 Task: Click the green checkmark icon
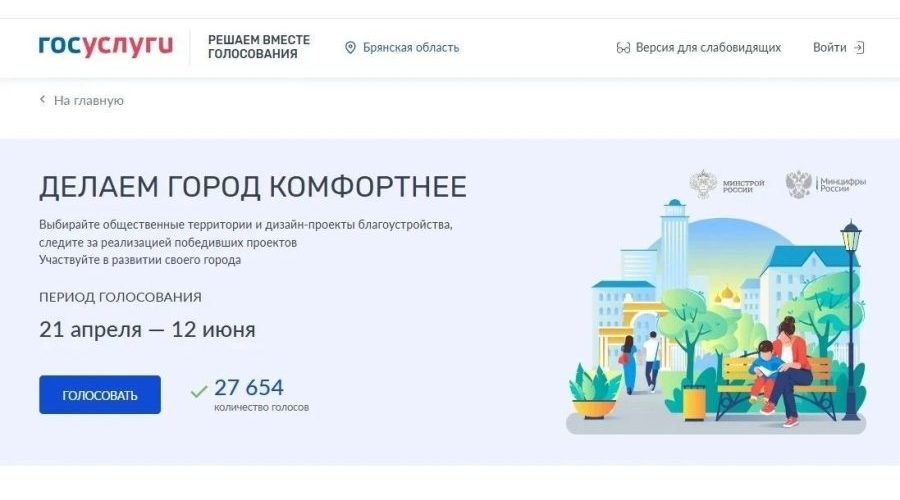coord(199,391)
